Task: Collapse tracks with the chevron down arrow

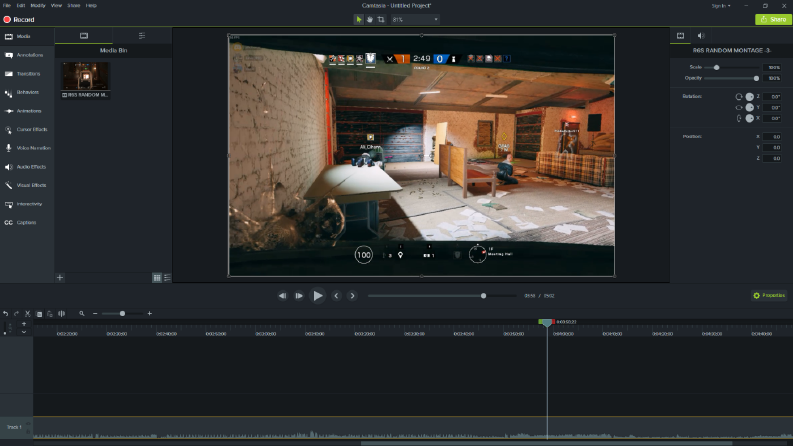Action: [24, 332]
